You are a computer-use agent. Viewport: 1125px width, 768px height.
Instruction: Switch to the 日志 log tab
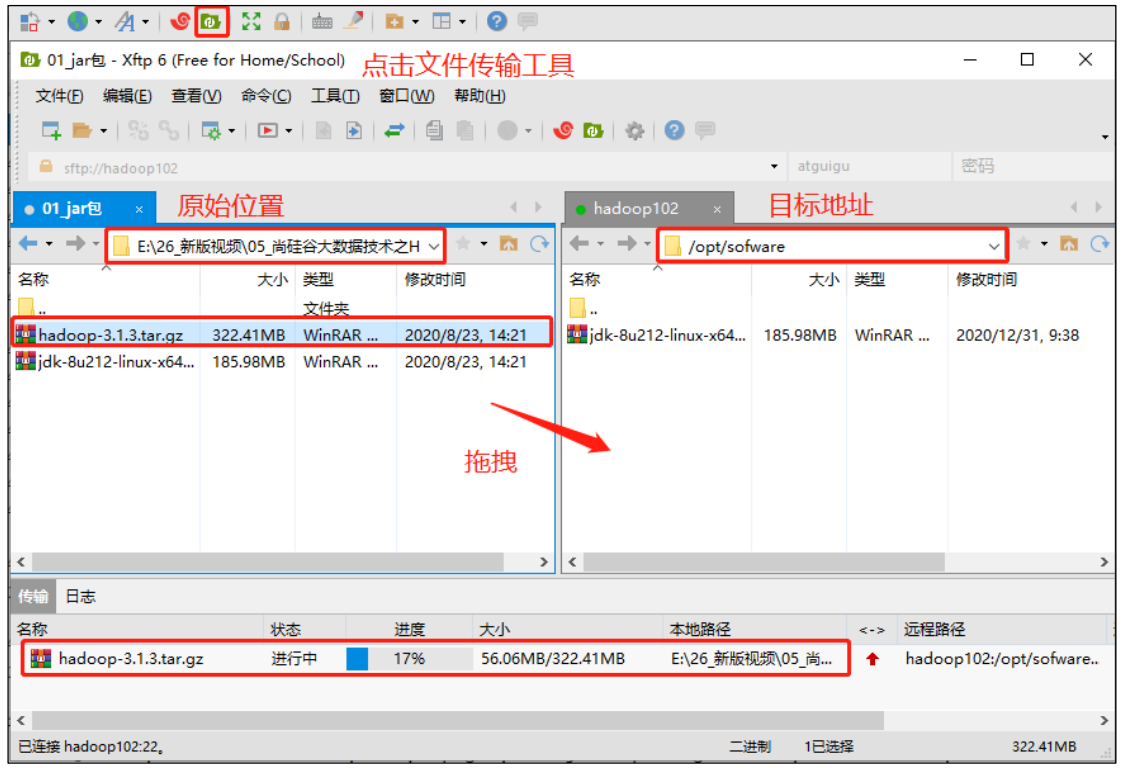coord(80,596)
